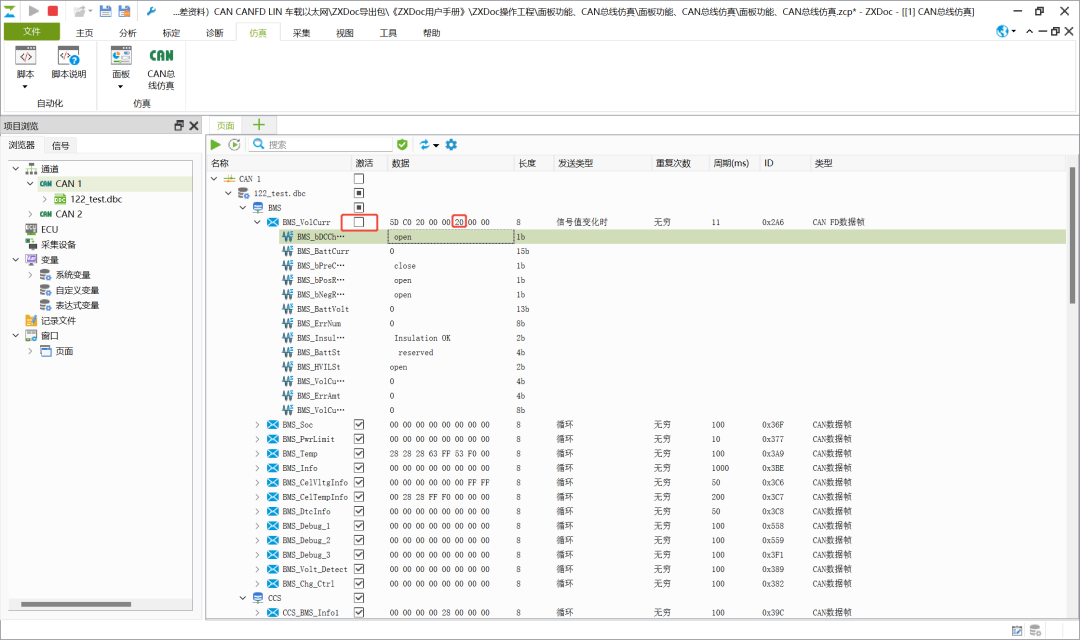Uncheck the BMS_Chg_Ctrl activation checkbox
Screen dimensions: 1080x640
pos(359,584)
